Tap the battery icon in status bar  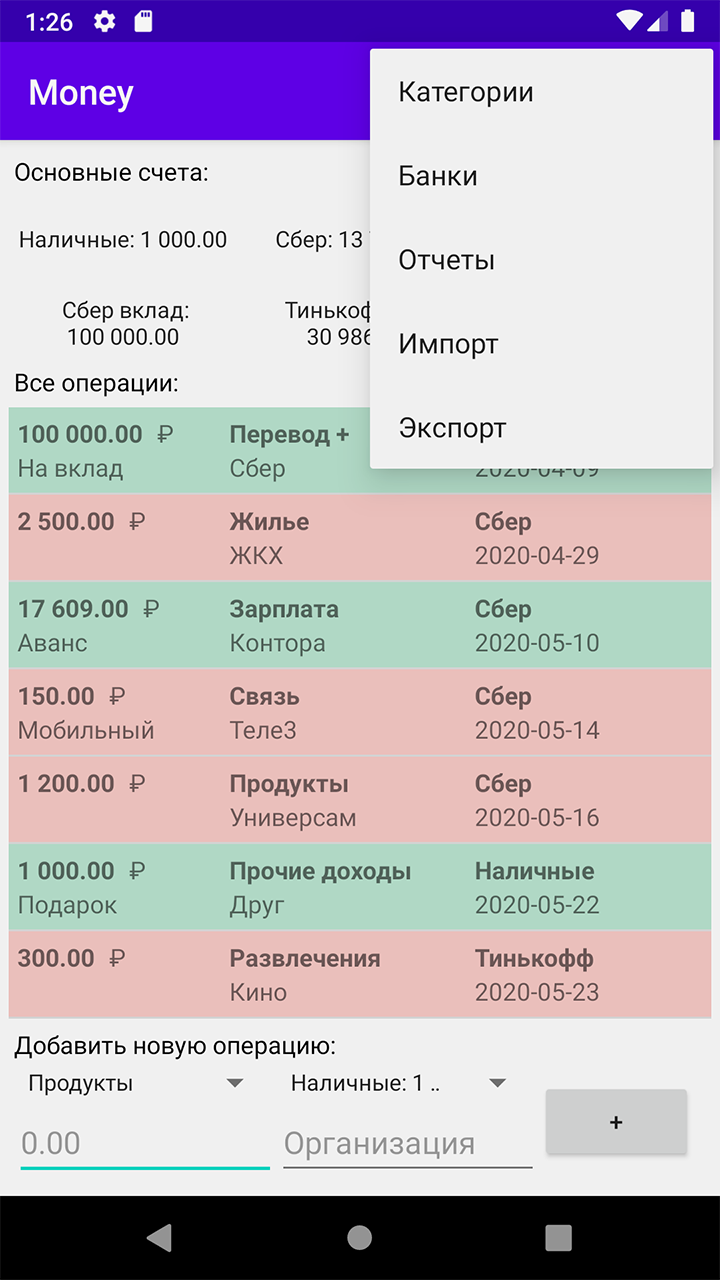tap(687, 21)
